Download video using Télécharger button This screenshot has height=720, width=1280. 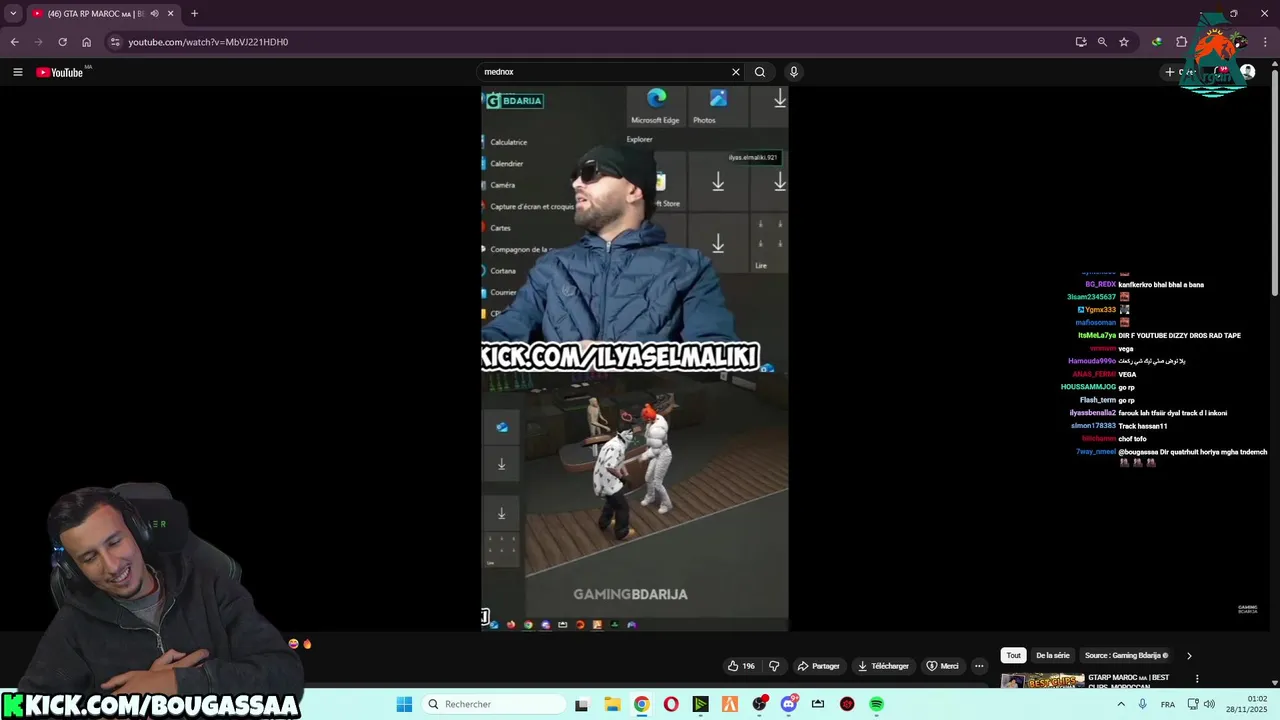tap(884, 666)
